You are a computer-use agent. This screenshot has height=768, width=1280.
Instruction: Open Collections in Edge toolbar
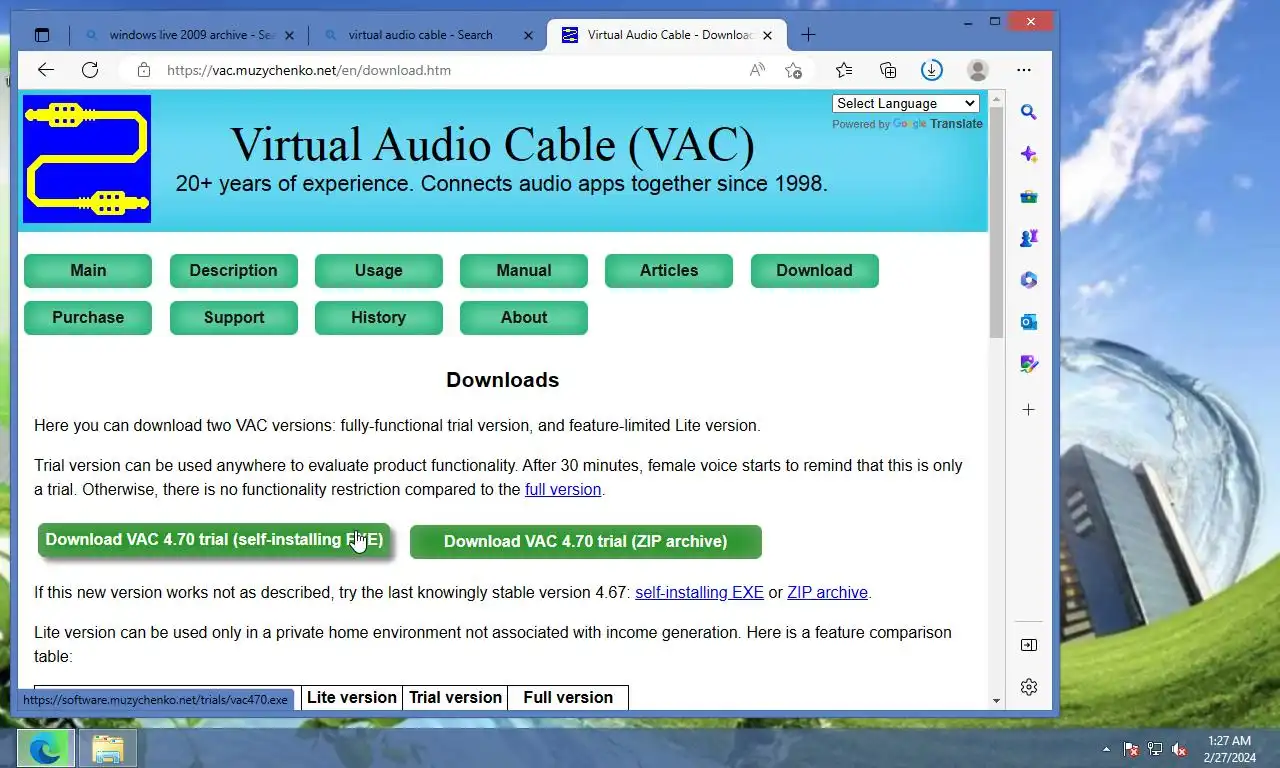click(888, 70)
